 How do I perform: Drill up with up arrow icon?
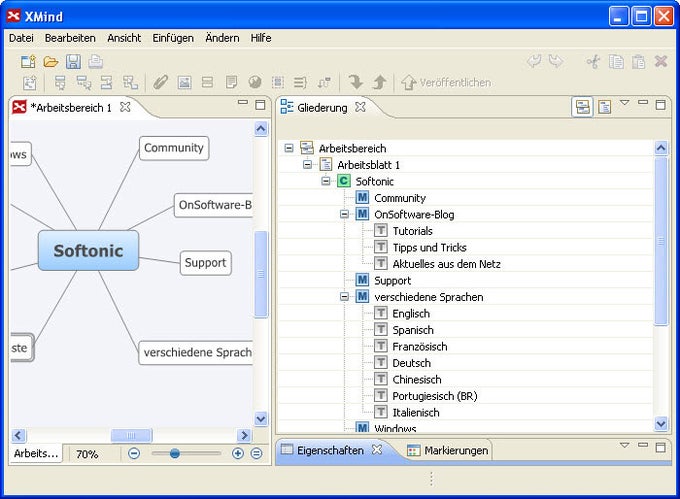pos(379,82)
